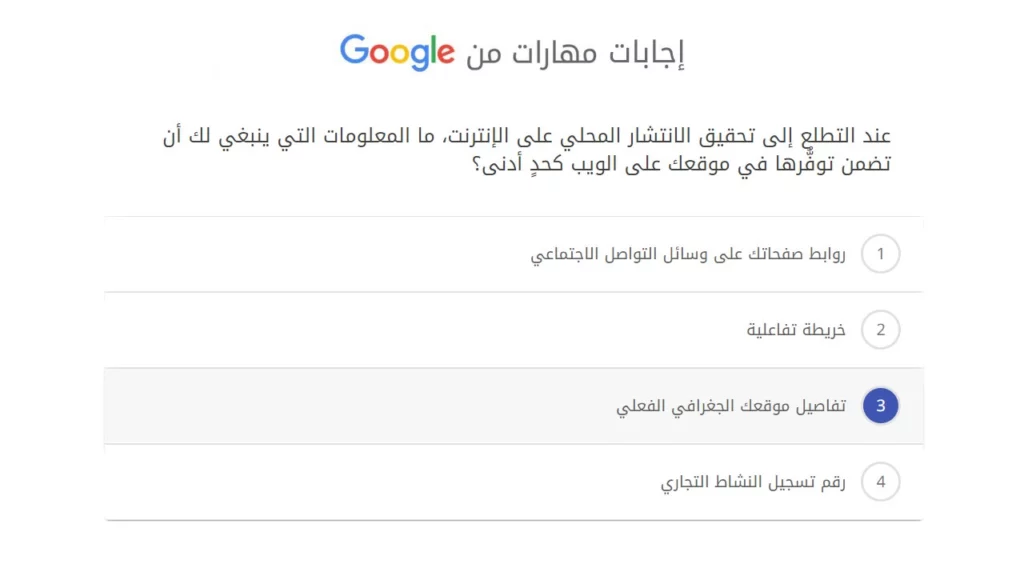Click the blue filled circle marking answer 3
Image resolution: width=1024 pixels, height=576 pixels.
pos(880,405)
